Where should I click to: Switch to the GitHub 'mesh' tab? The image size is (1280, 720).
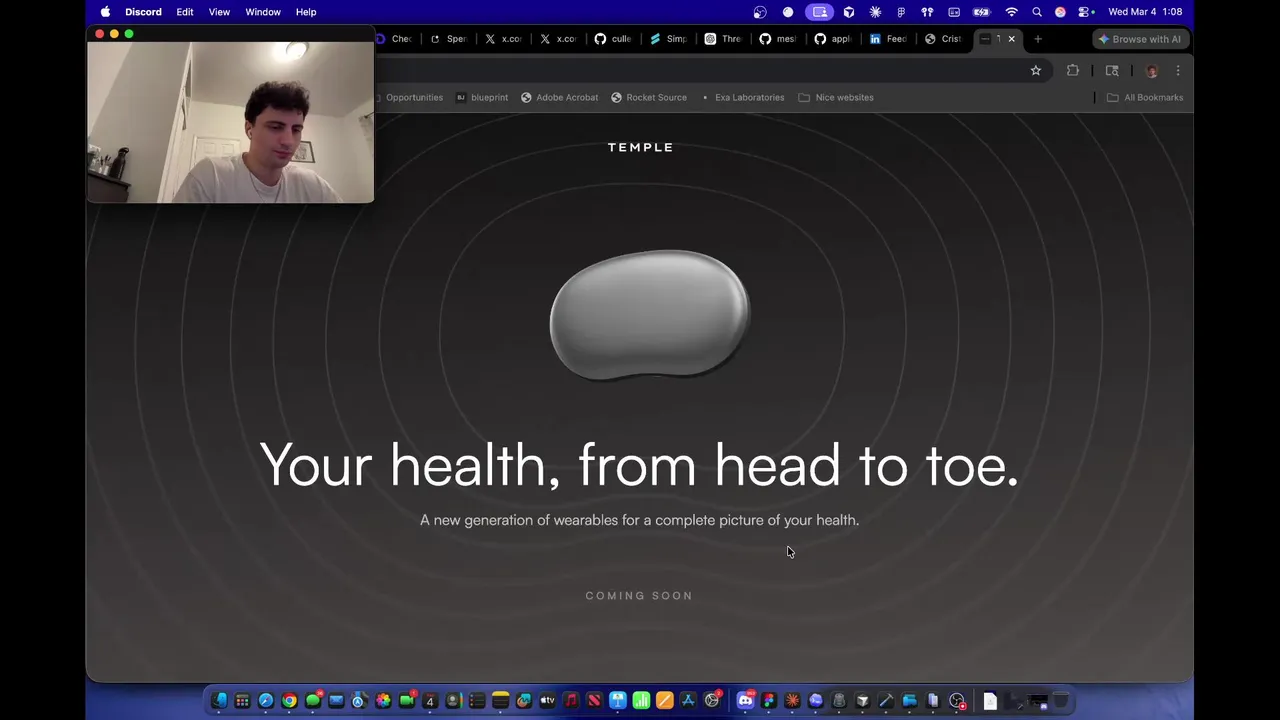[x=777, y=39]
